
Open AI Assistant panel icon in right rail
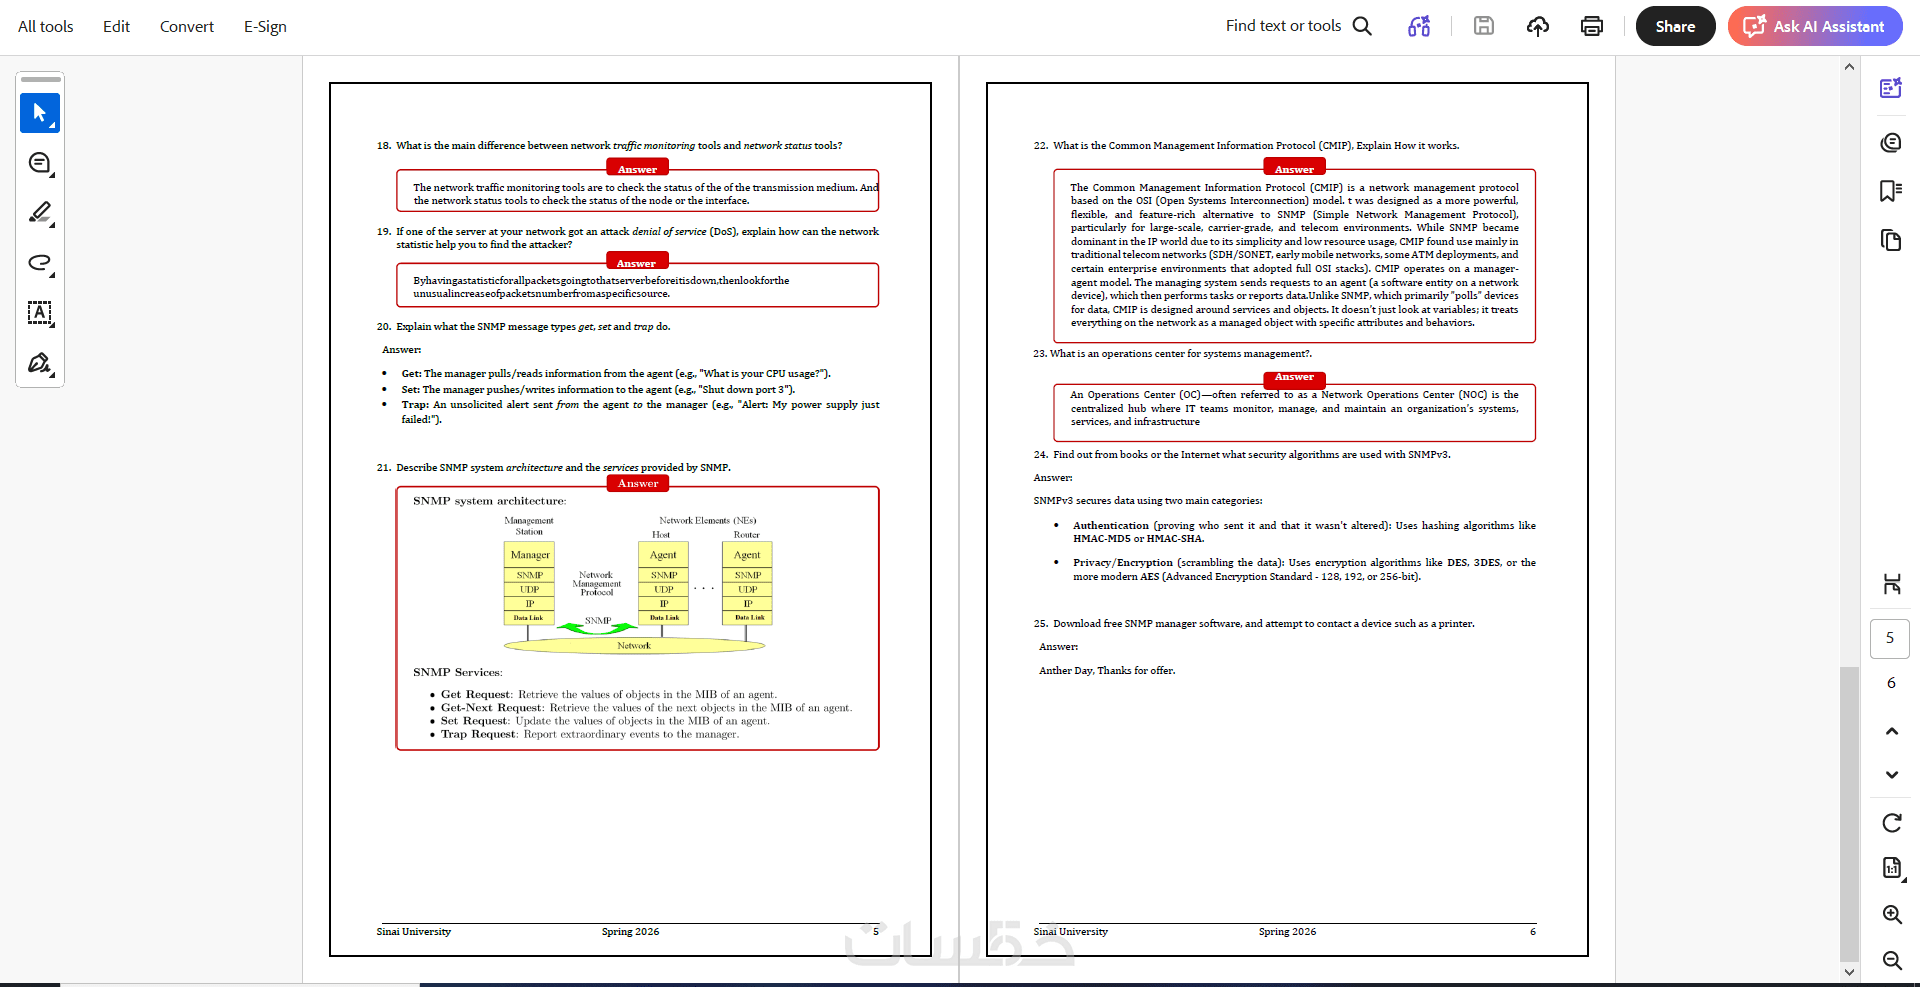point(1890,88)
